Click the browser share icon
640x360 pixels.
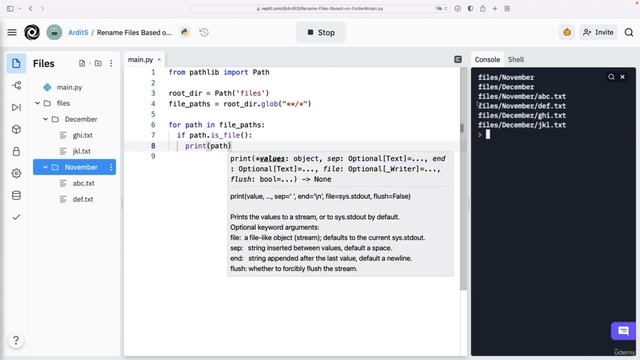(x=483, y=8)
